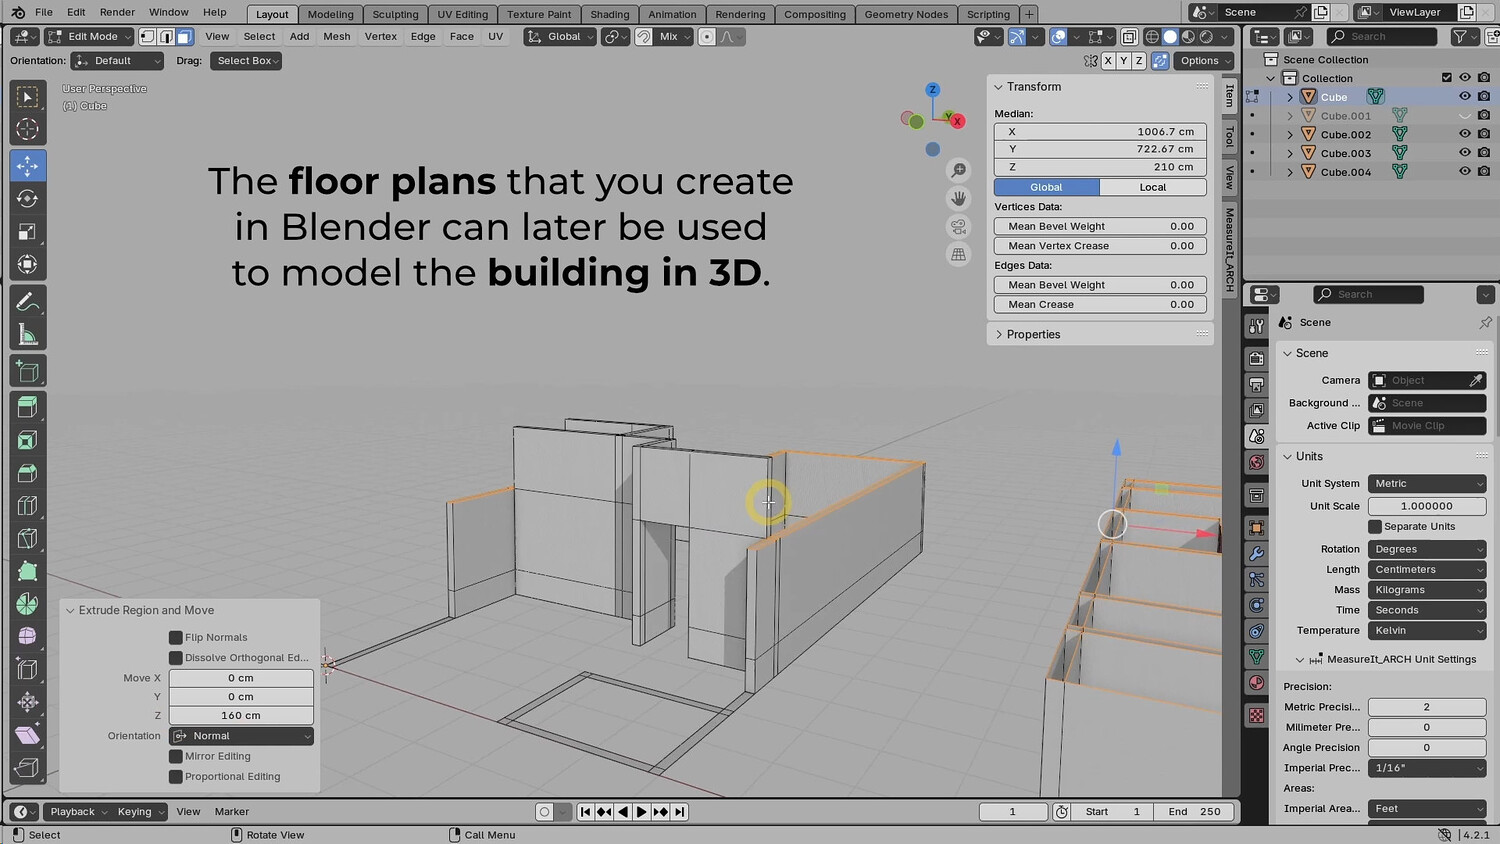The width and height of the screenshot is (1500, 844).
Task: Enable Flip Normals checkbox
Action: [176, 638]
